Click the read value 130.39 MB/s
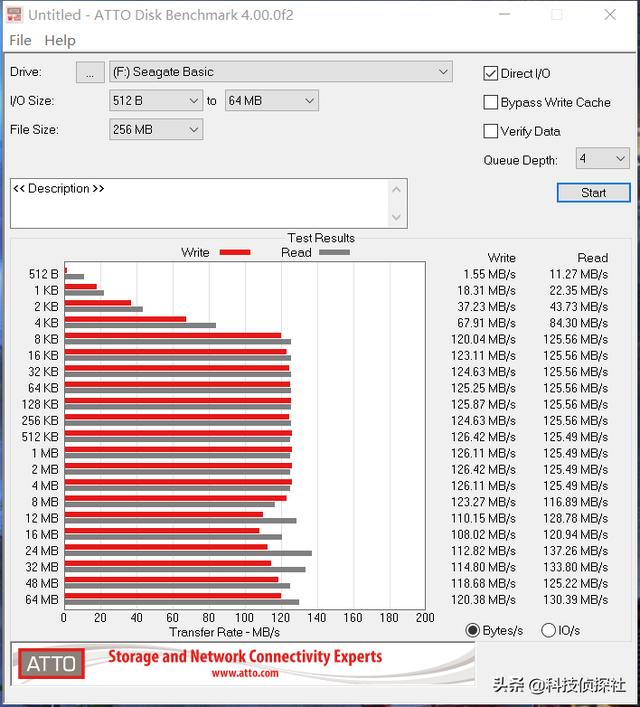The width and height of the screenshot is (640, 707). (576, 599)
